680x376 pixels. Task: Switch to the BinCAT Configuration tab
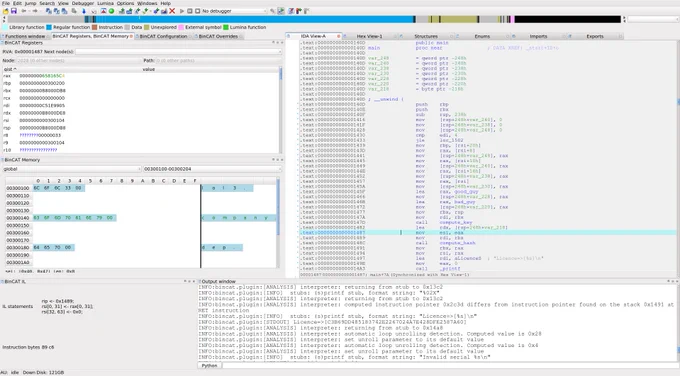163,36
